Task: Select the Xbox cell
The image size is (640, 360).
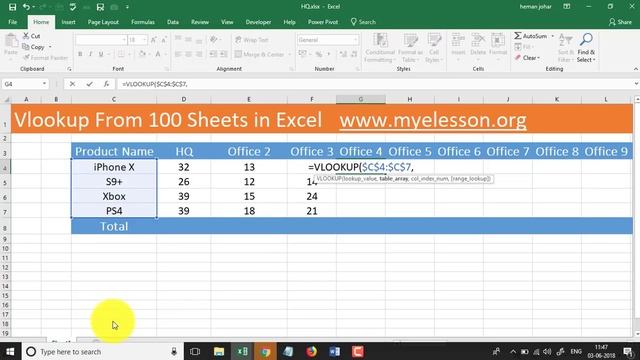Action: pos(114,196)
